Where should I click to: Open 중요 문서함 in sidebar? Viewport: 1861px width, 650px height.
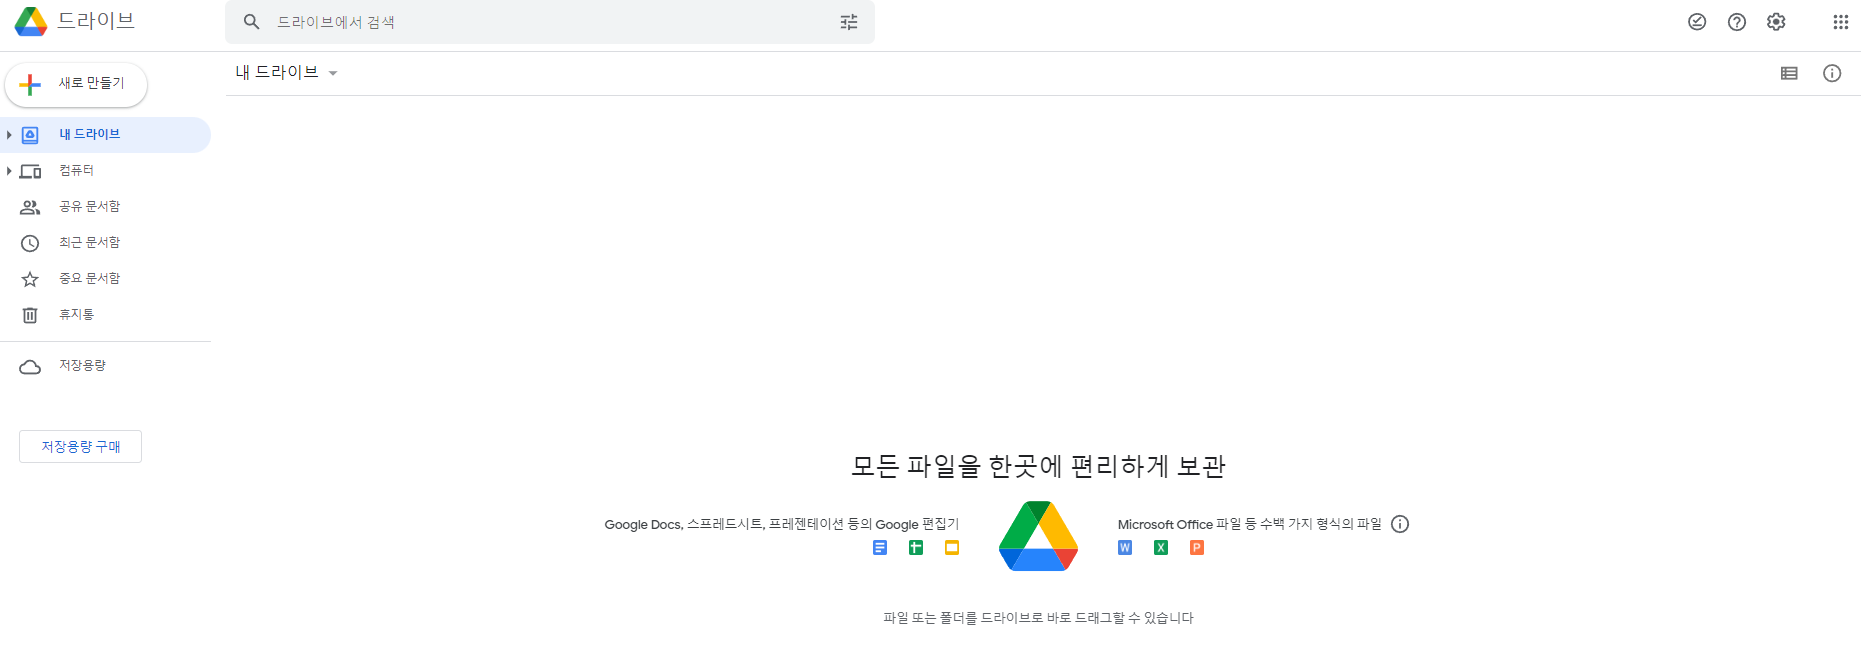(x=105, y=279)
